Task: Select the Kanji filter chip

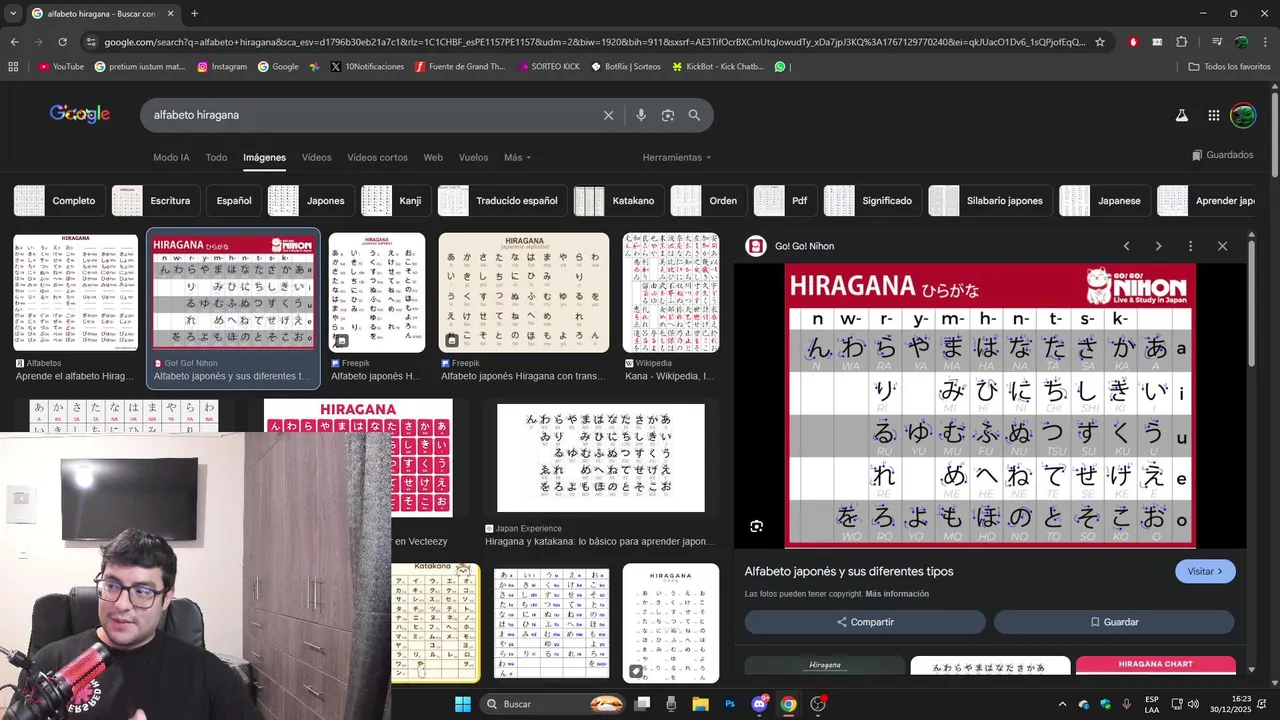Action: click(x=394, y=201)
